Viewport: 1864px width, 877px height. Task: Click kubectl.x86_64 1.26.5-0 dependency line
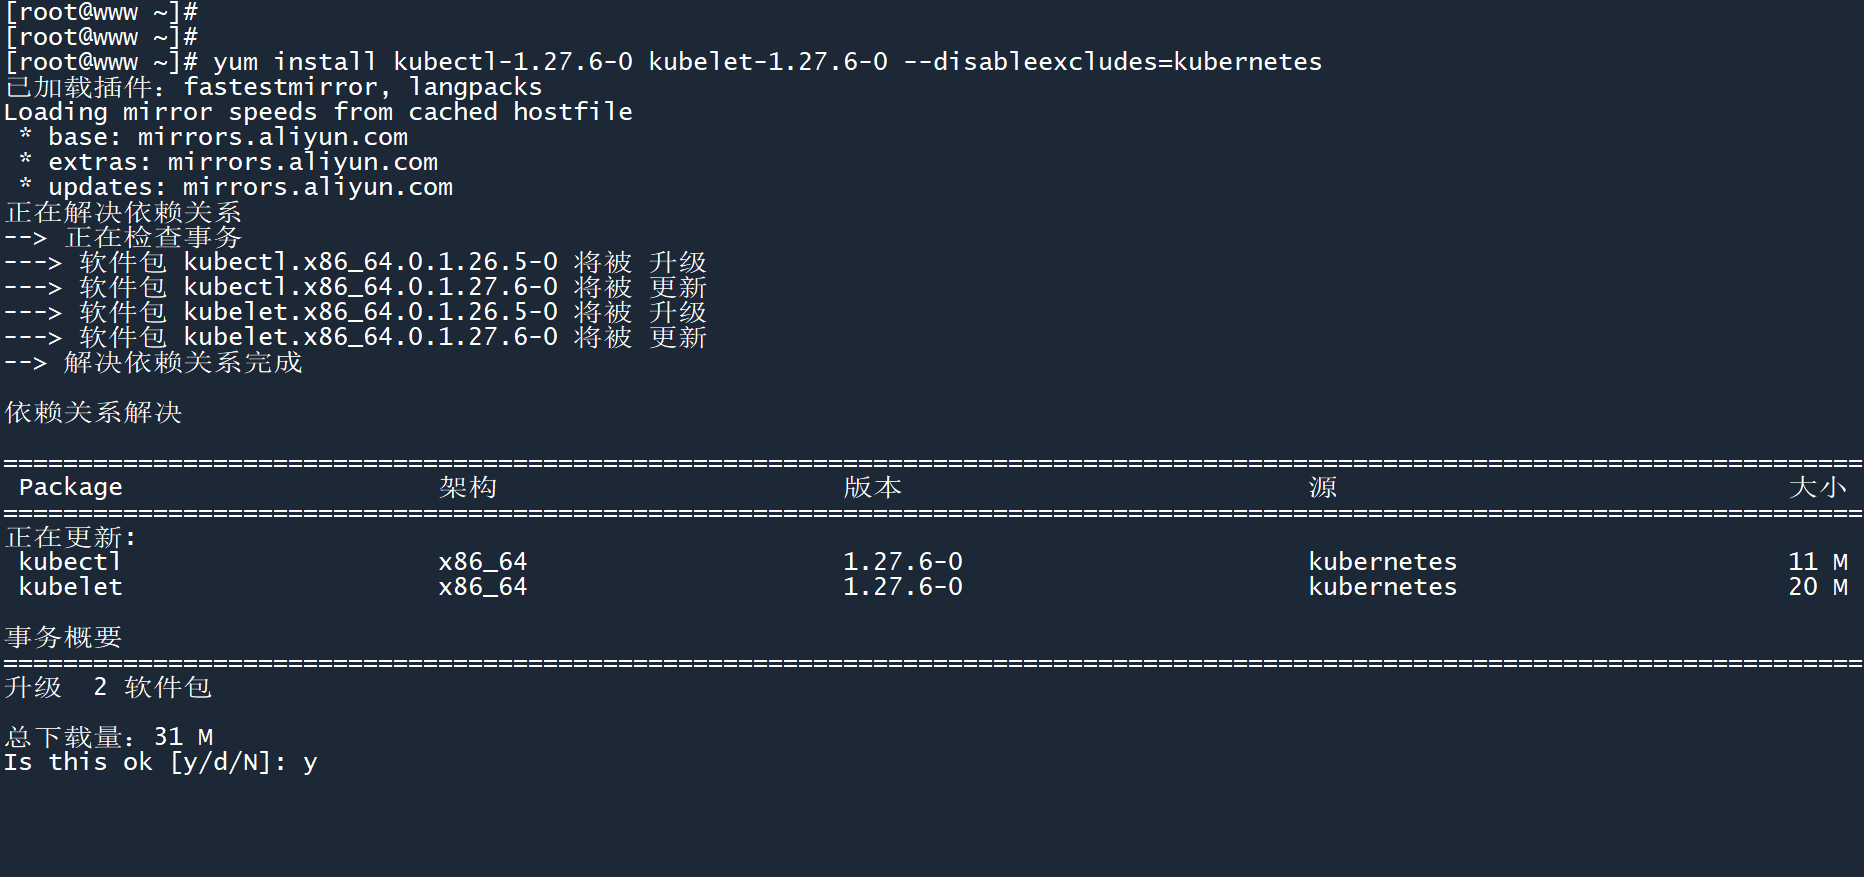370,262
